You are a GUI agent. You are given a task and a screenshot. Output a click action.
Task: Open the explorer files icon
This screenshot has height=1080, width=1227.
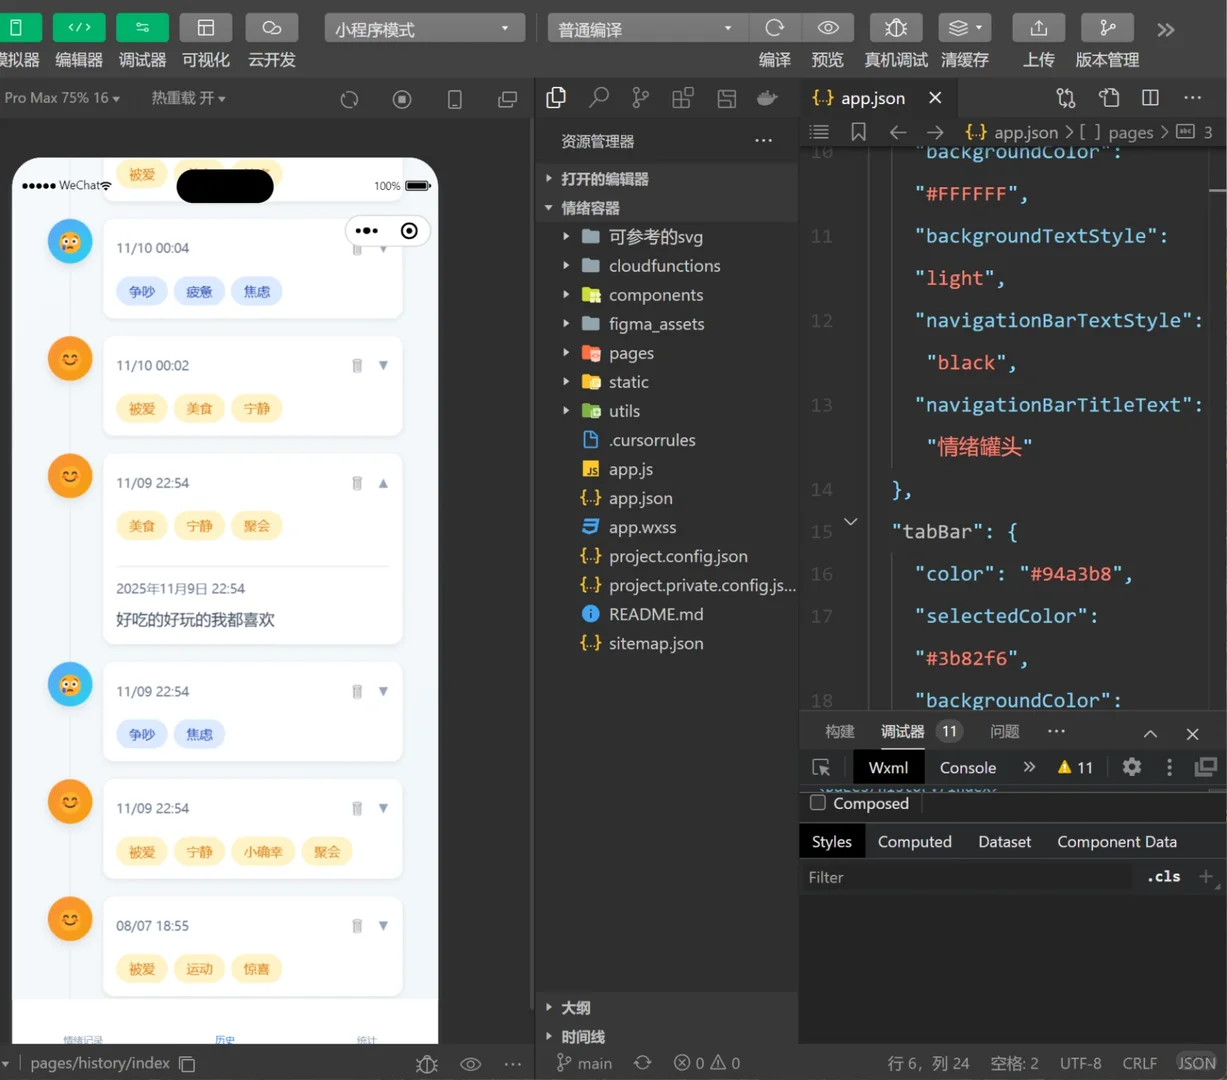coord(556,97)
